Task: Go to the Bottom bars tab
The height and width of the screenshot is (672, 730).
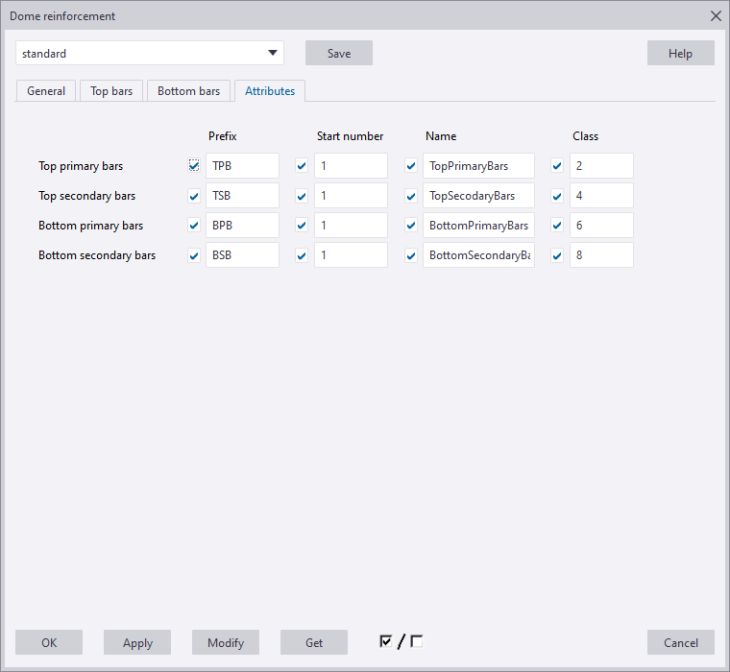Action: (x=188, y=91)
